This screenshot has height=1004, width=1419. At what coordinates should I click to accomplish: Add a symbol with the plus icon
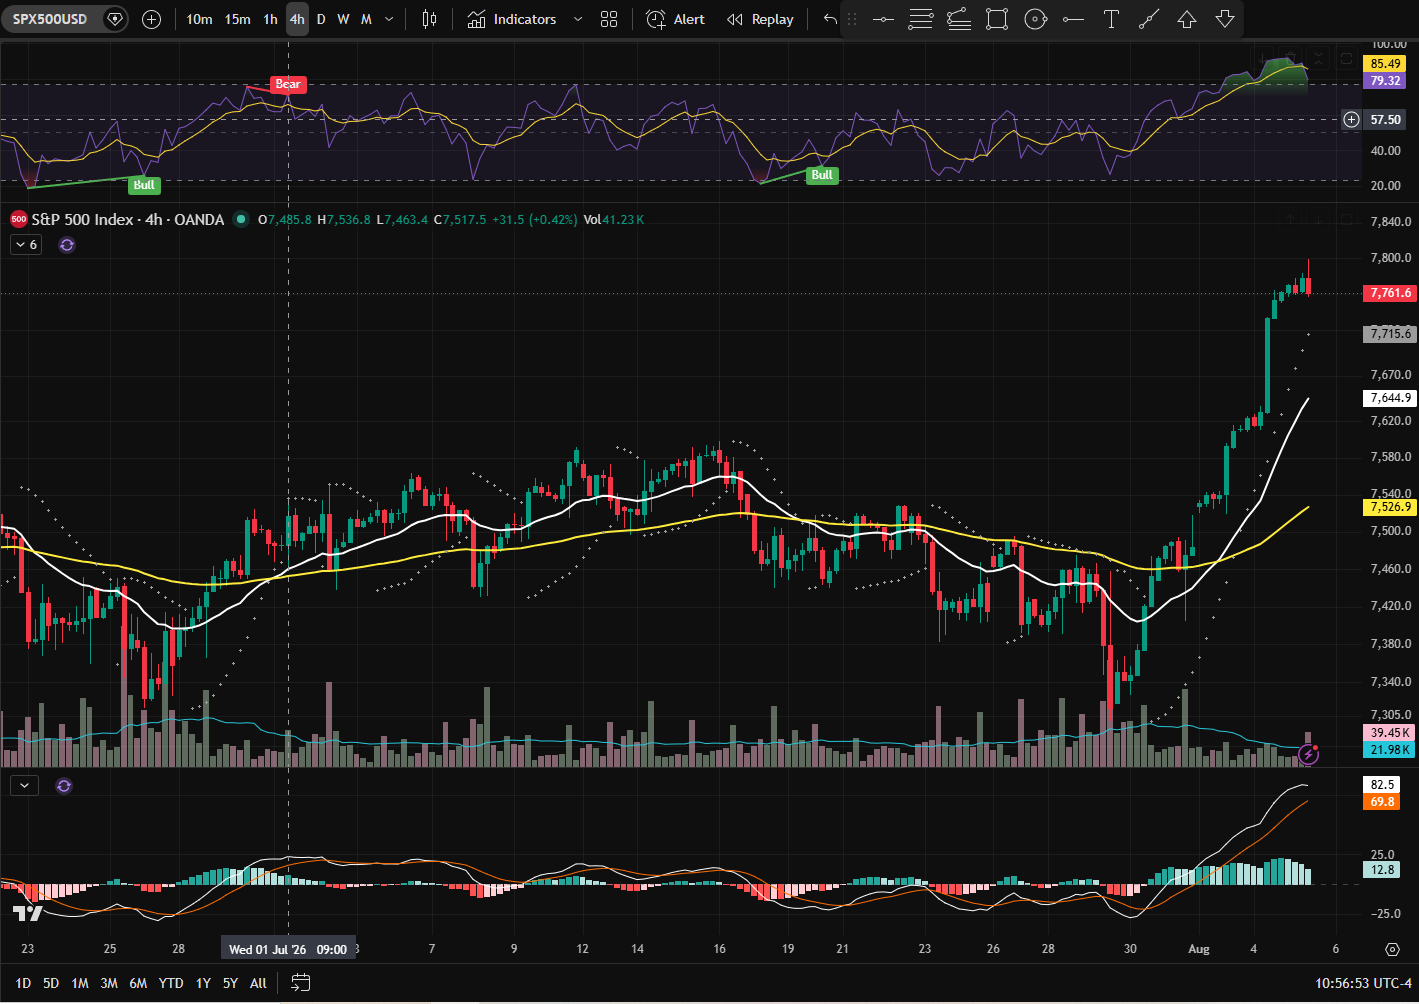151,19
